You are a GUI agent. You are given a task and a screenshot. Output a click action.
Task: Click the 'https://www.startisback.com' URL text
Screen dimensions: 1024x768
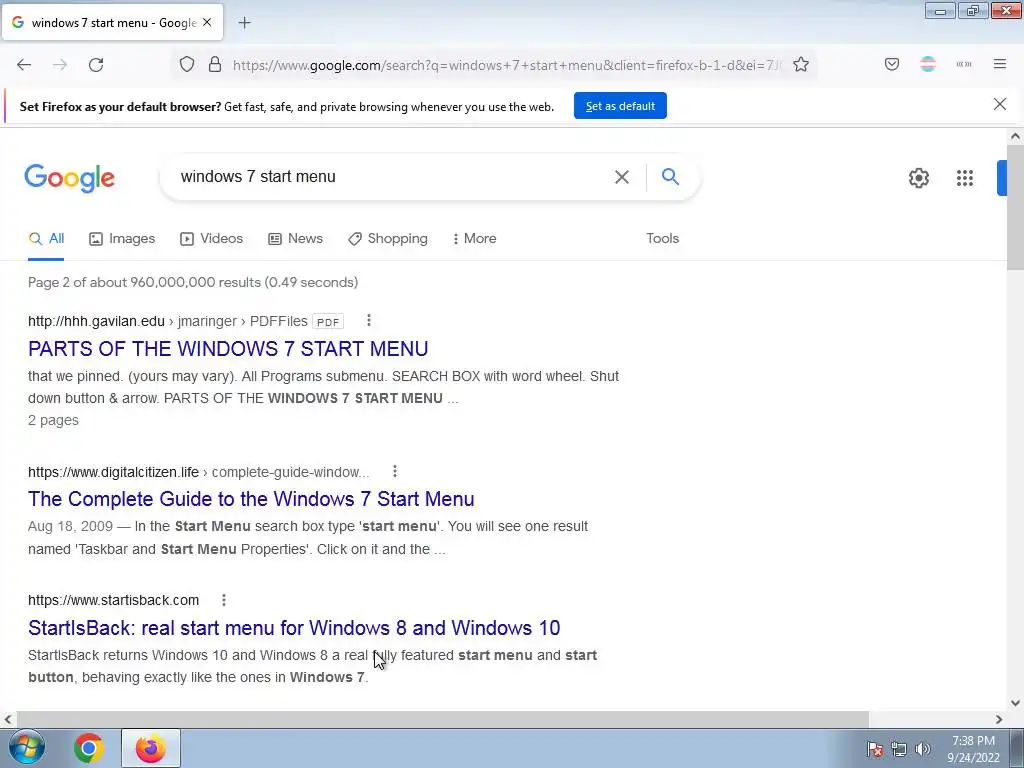113,600
